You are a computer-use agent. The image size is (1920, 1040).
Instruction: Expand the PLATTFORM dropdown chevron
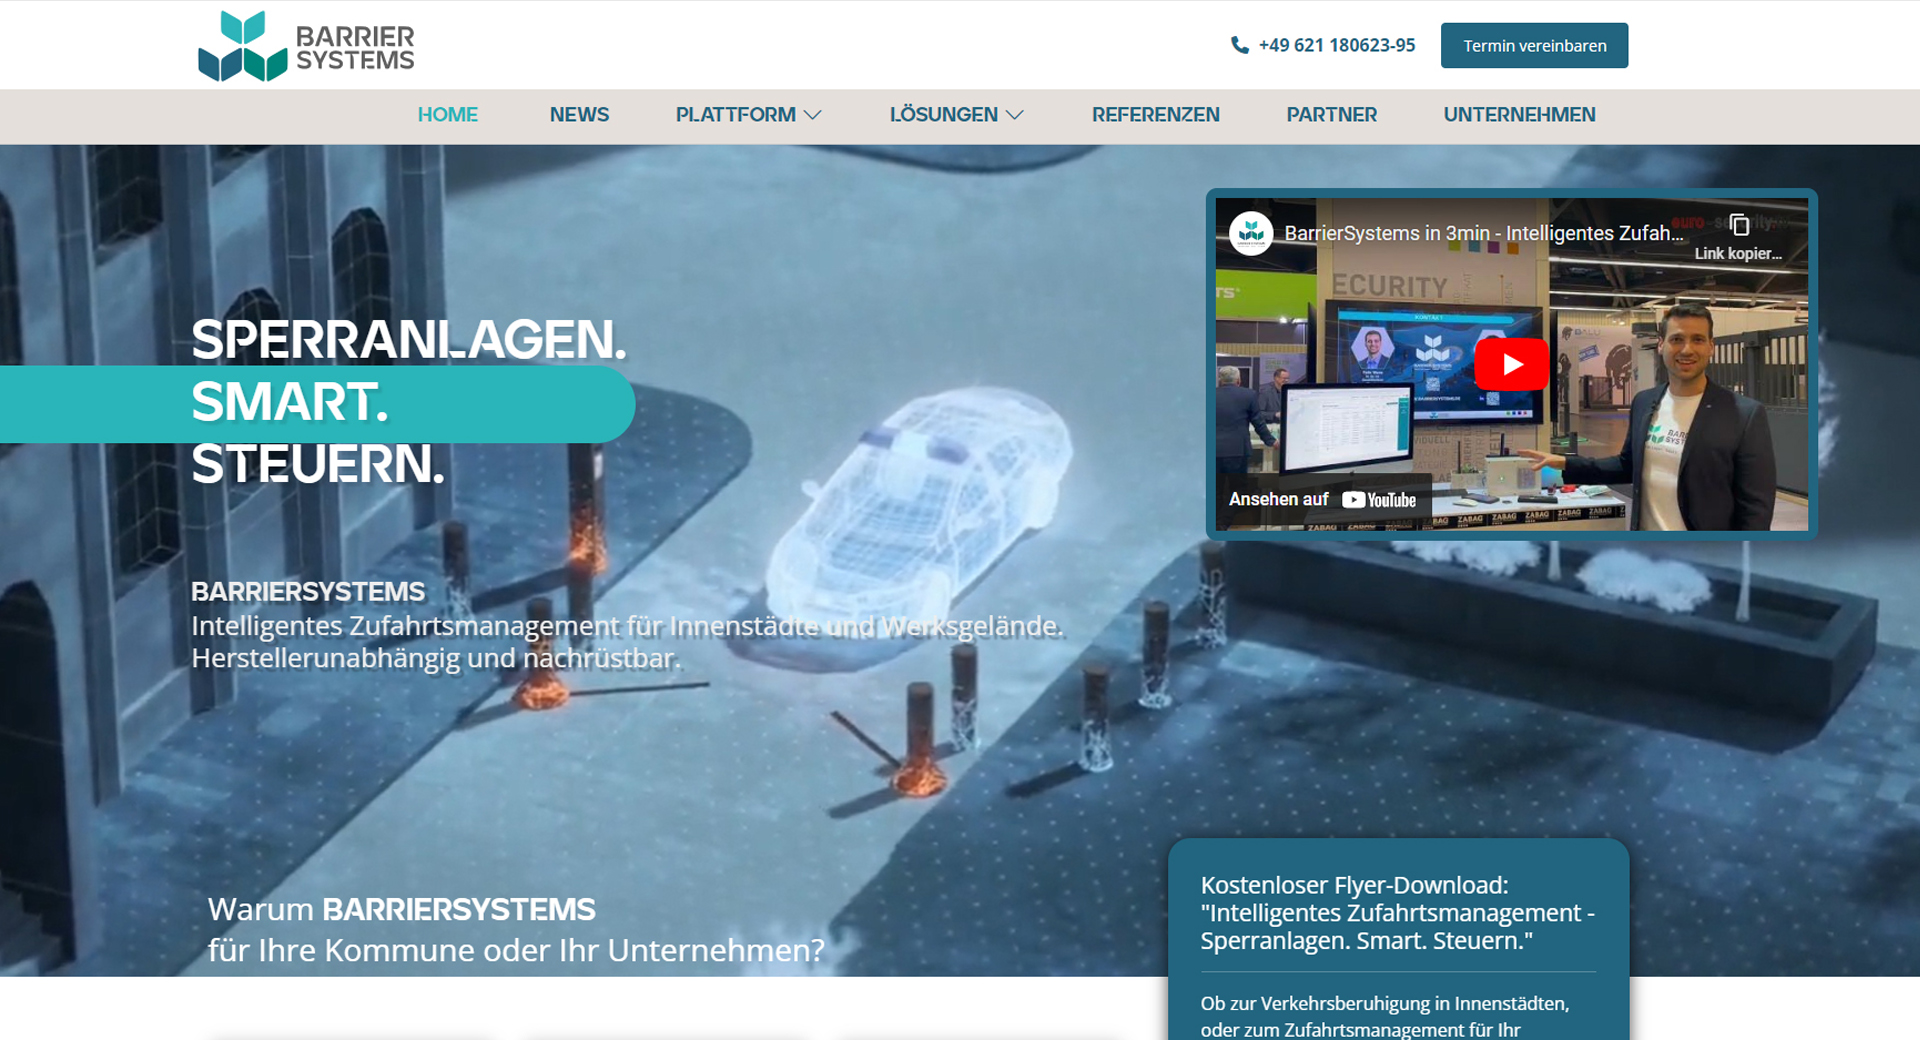coord(813,115)
